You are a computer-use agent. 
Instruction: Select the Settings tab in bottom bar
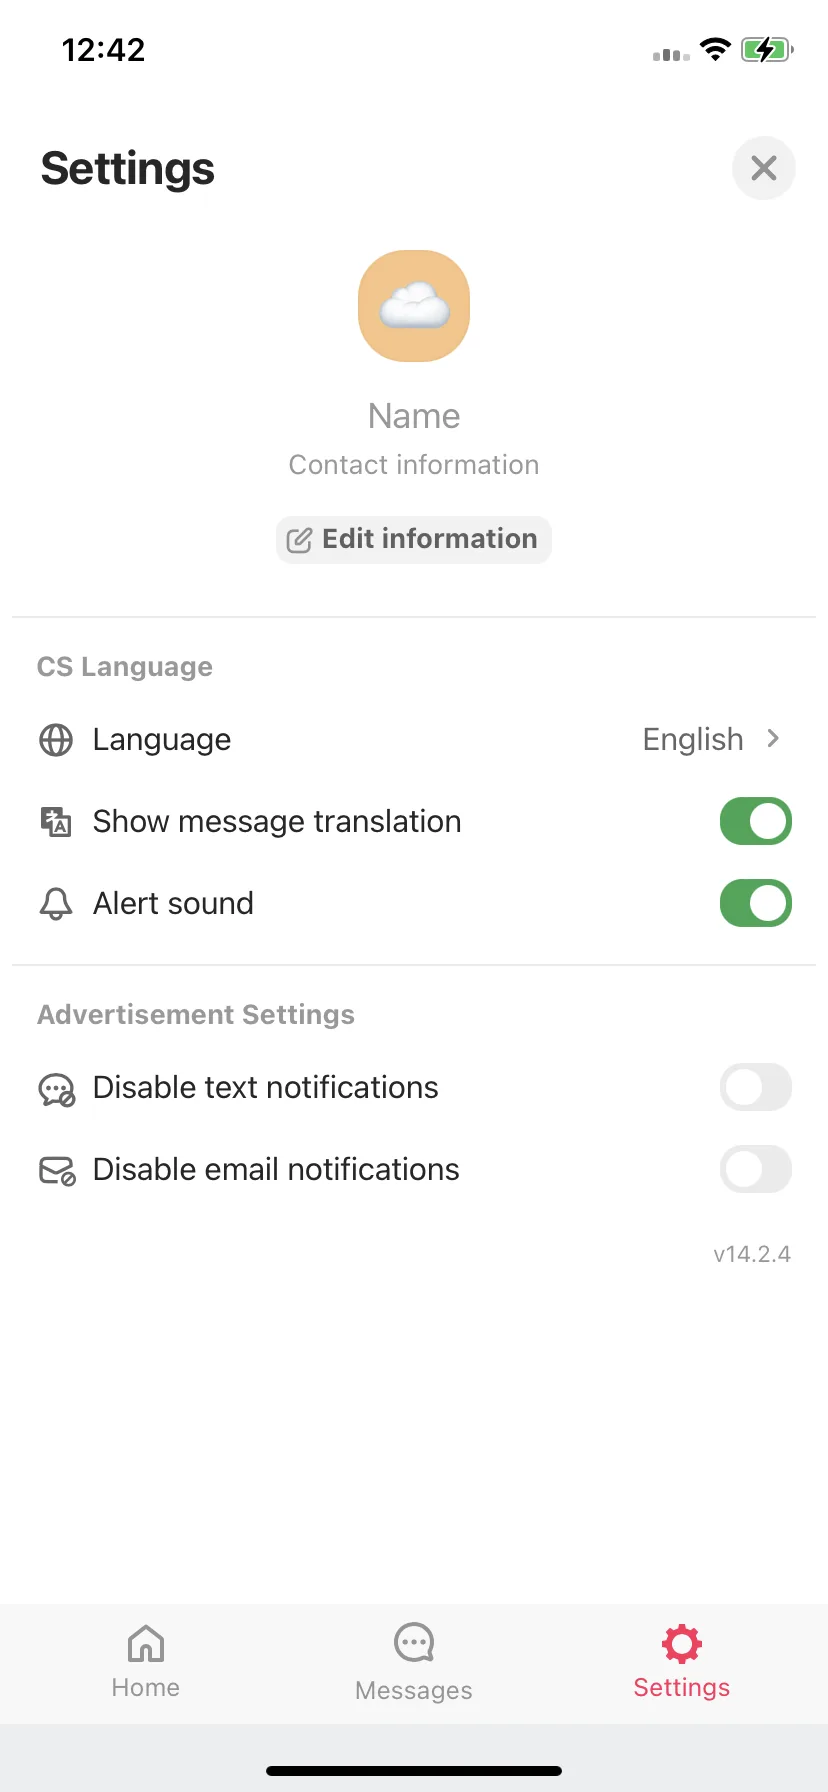(x=682, y=1662)
